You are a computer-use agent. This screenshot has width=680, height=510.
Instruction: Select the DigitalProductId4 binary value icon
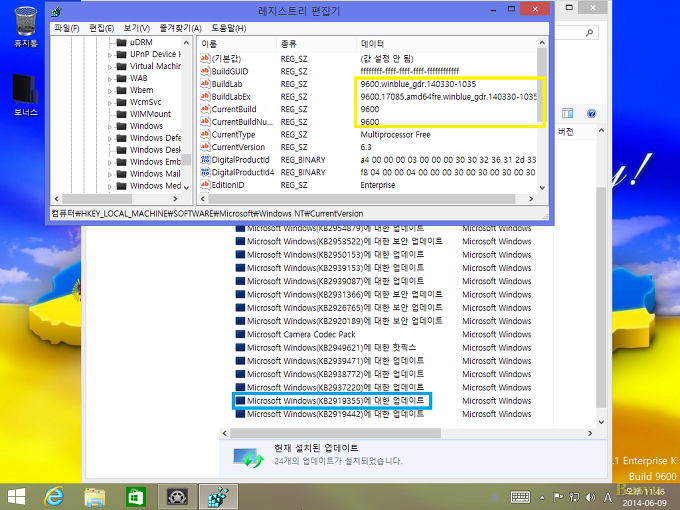(x=205, y=172)
